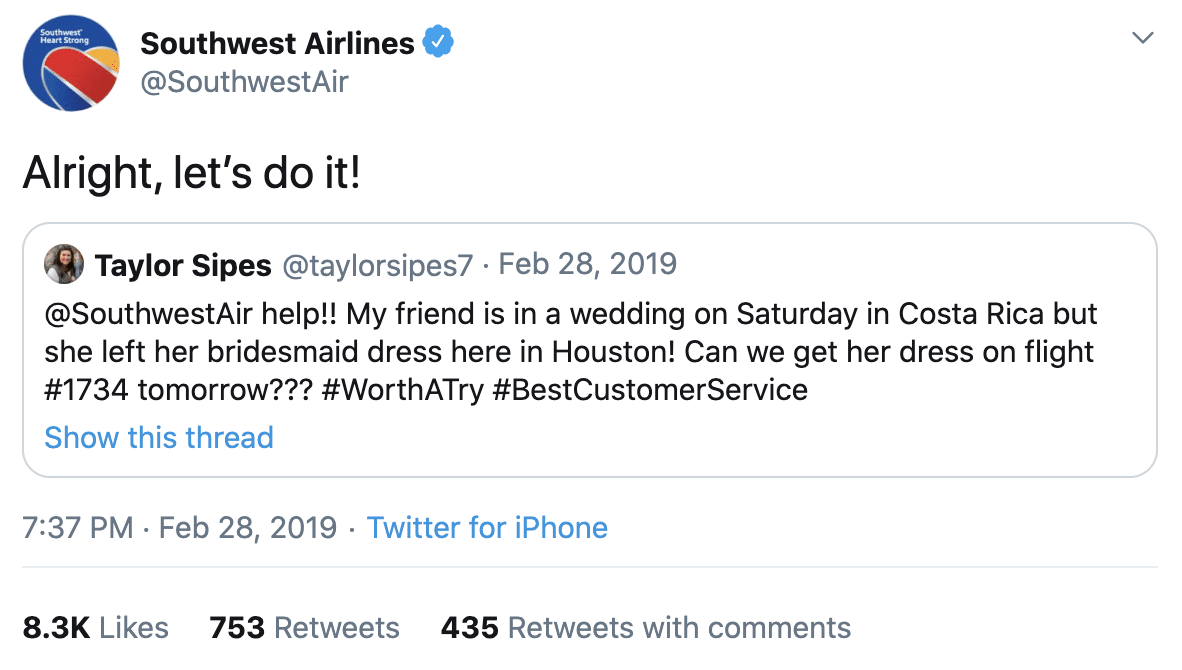This screenshot has width=1182, height=670.
Task: Select the @taylorsipes7 handle
Action: tap(378, 265)
